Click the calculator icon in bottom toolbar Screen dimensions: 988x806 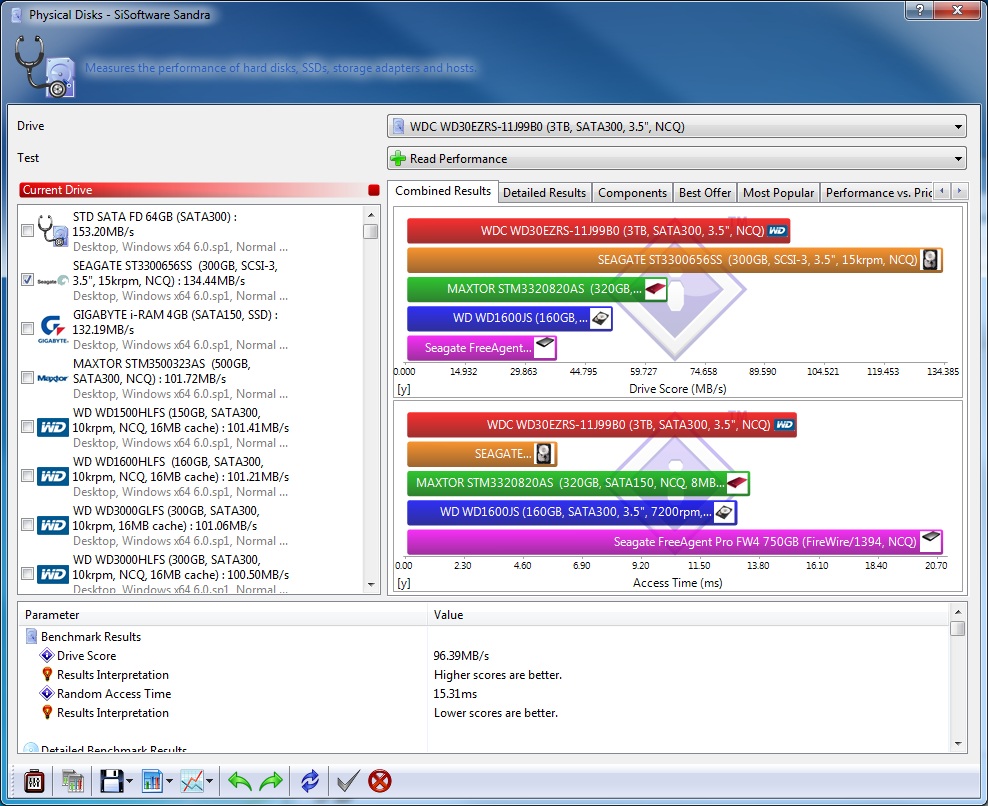34,781
